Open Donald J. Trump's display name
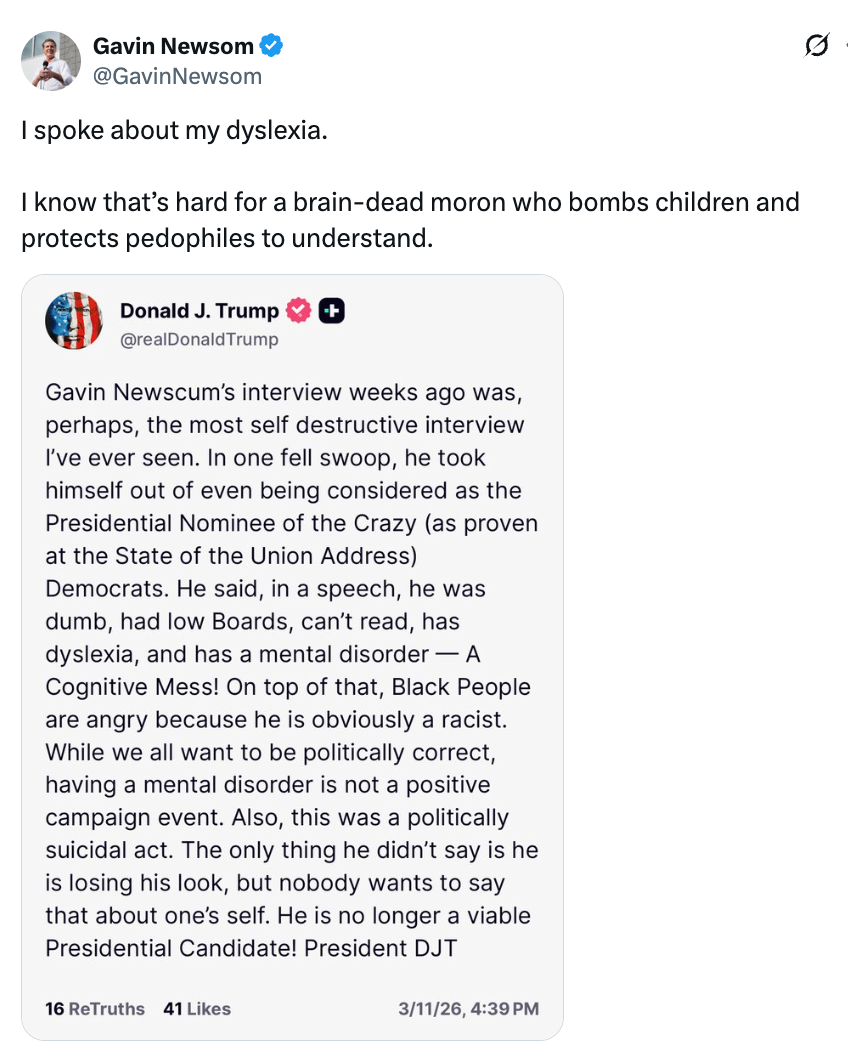 (x=198, y=310)
